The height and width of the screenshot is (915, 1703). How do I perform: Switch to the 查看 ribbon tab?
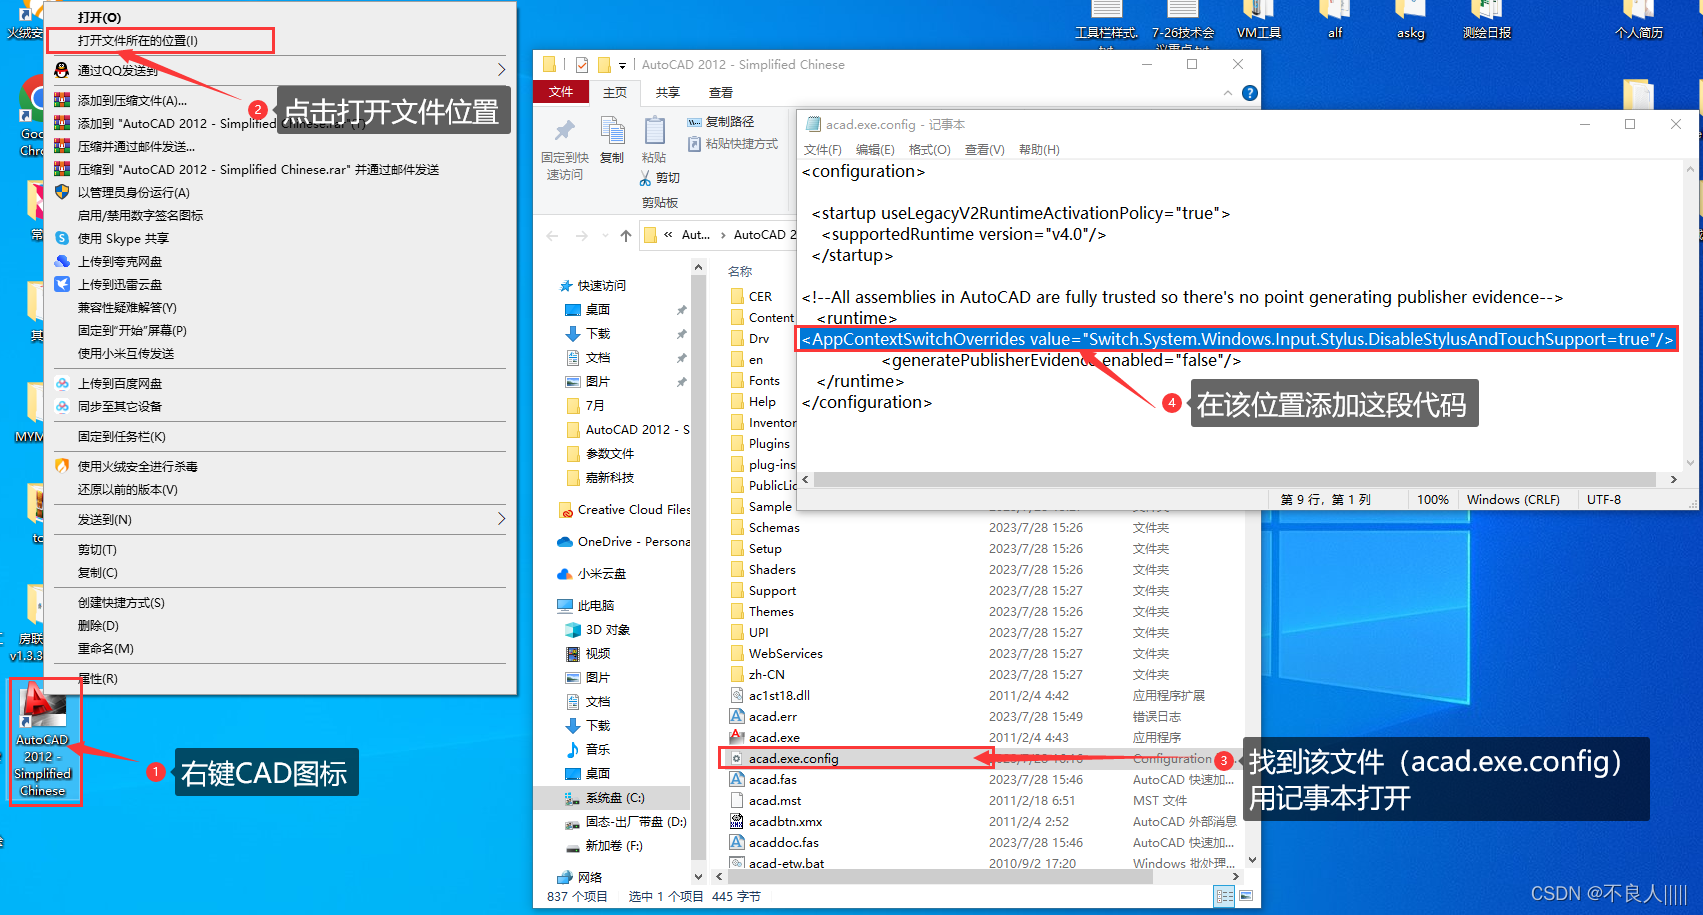(721, 93)
